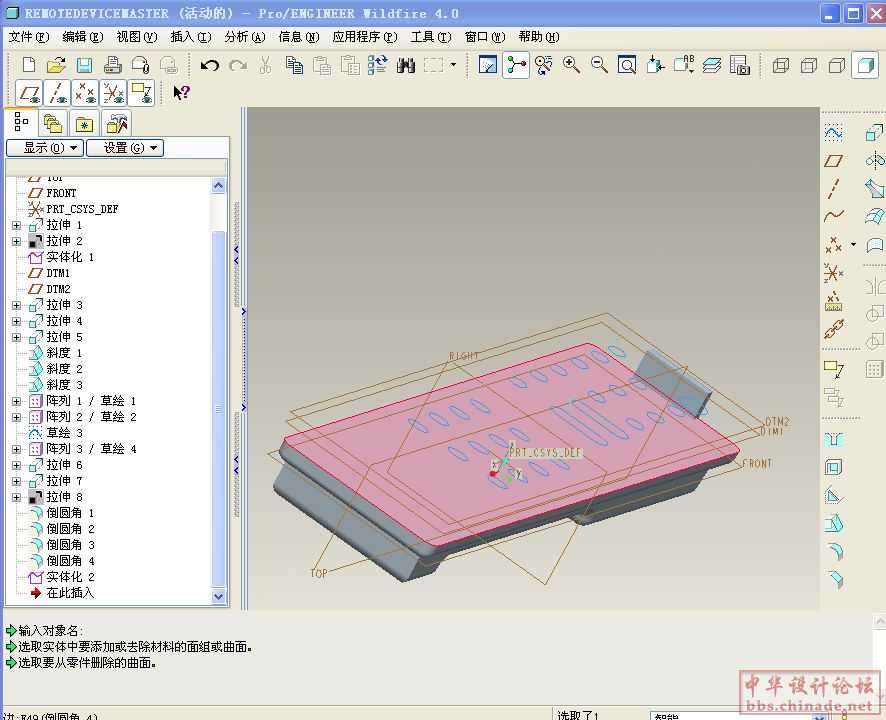Select 斜度 1 in model tree
886x720 pixels.
click(x=55, y=353)
